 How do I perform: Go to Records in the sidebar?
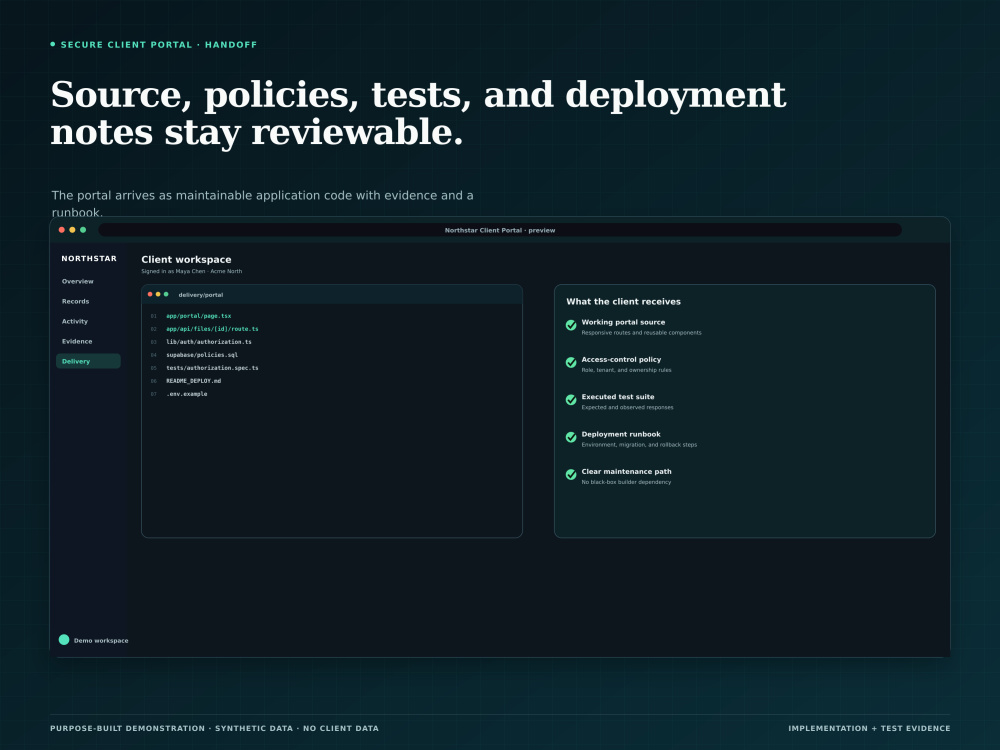point(75,301)
